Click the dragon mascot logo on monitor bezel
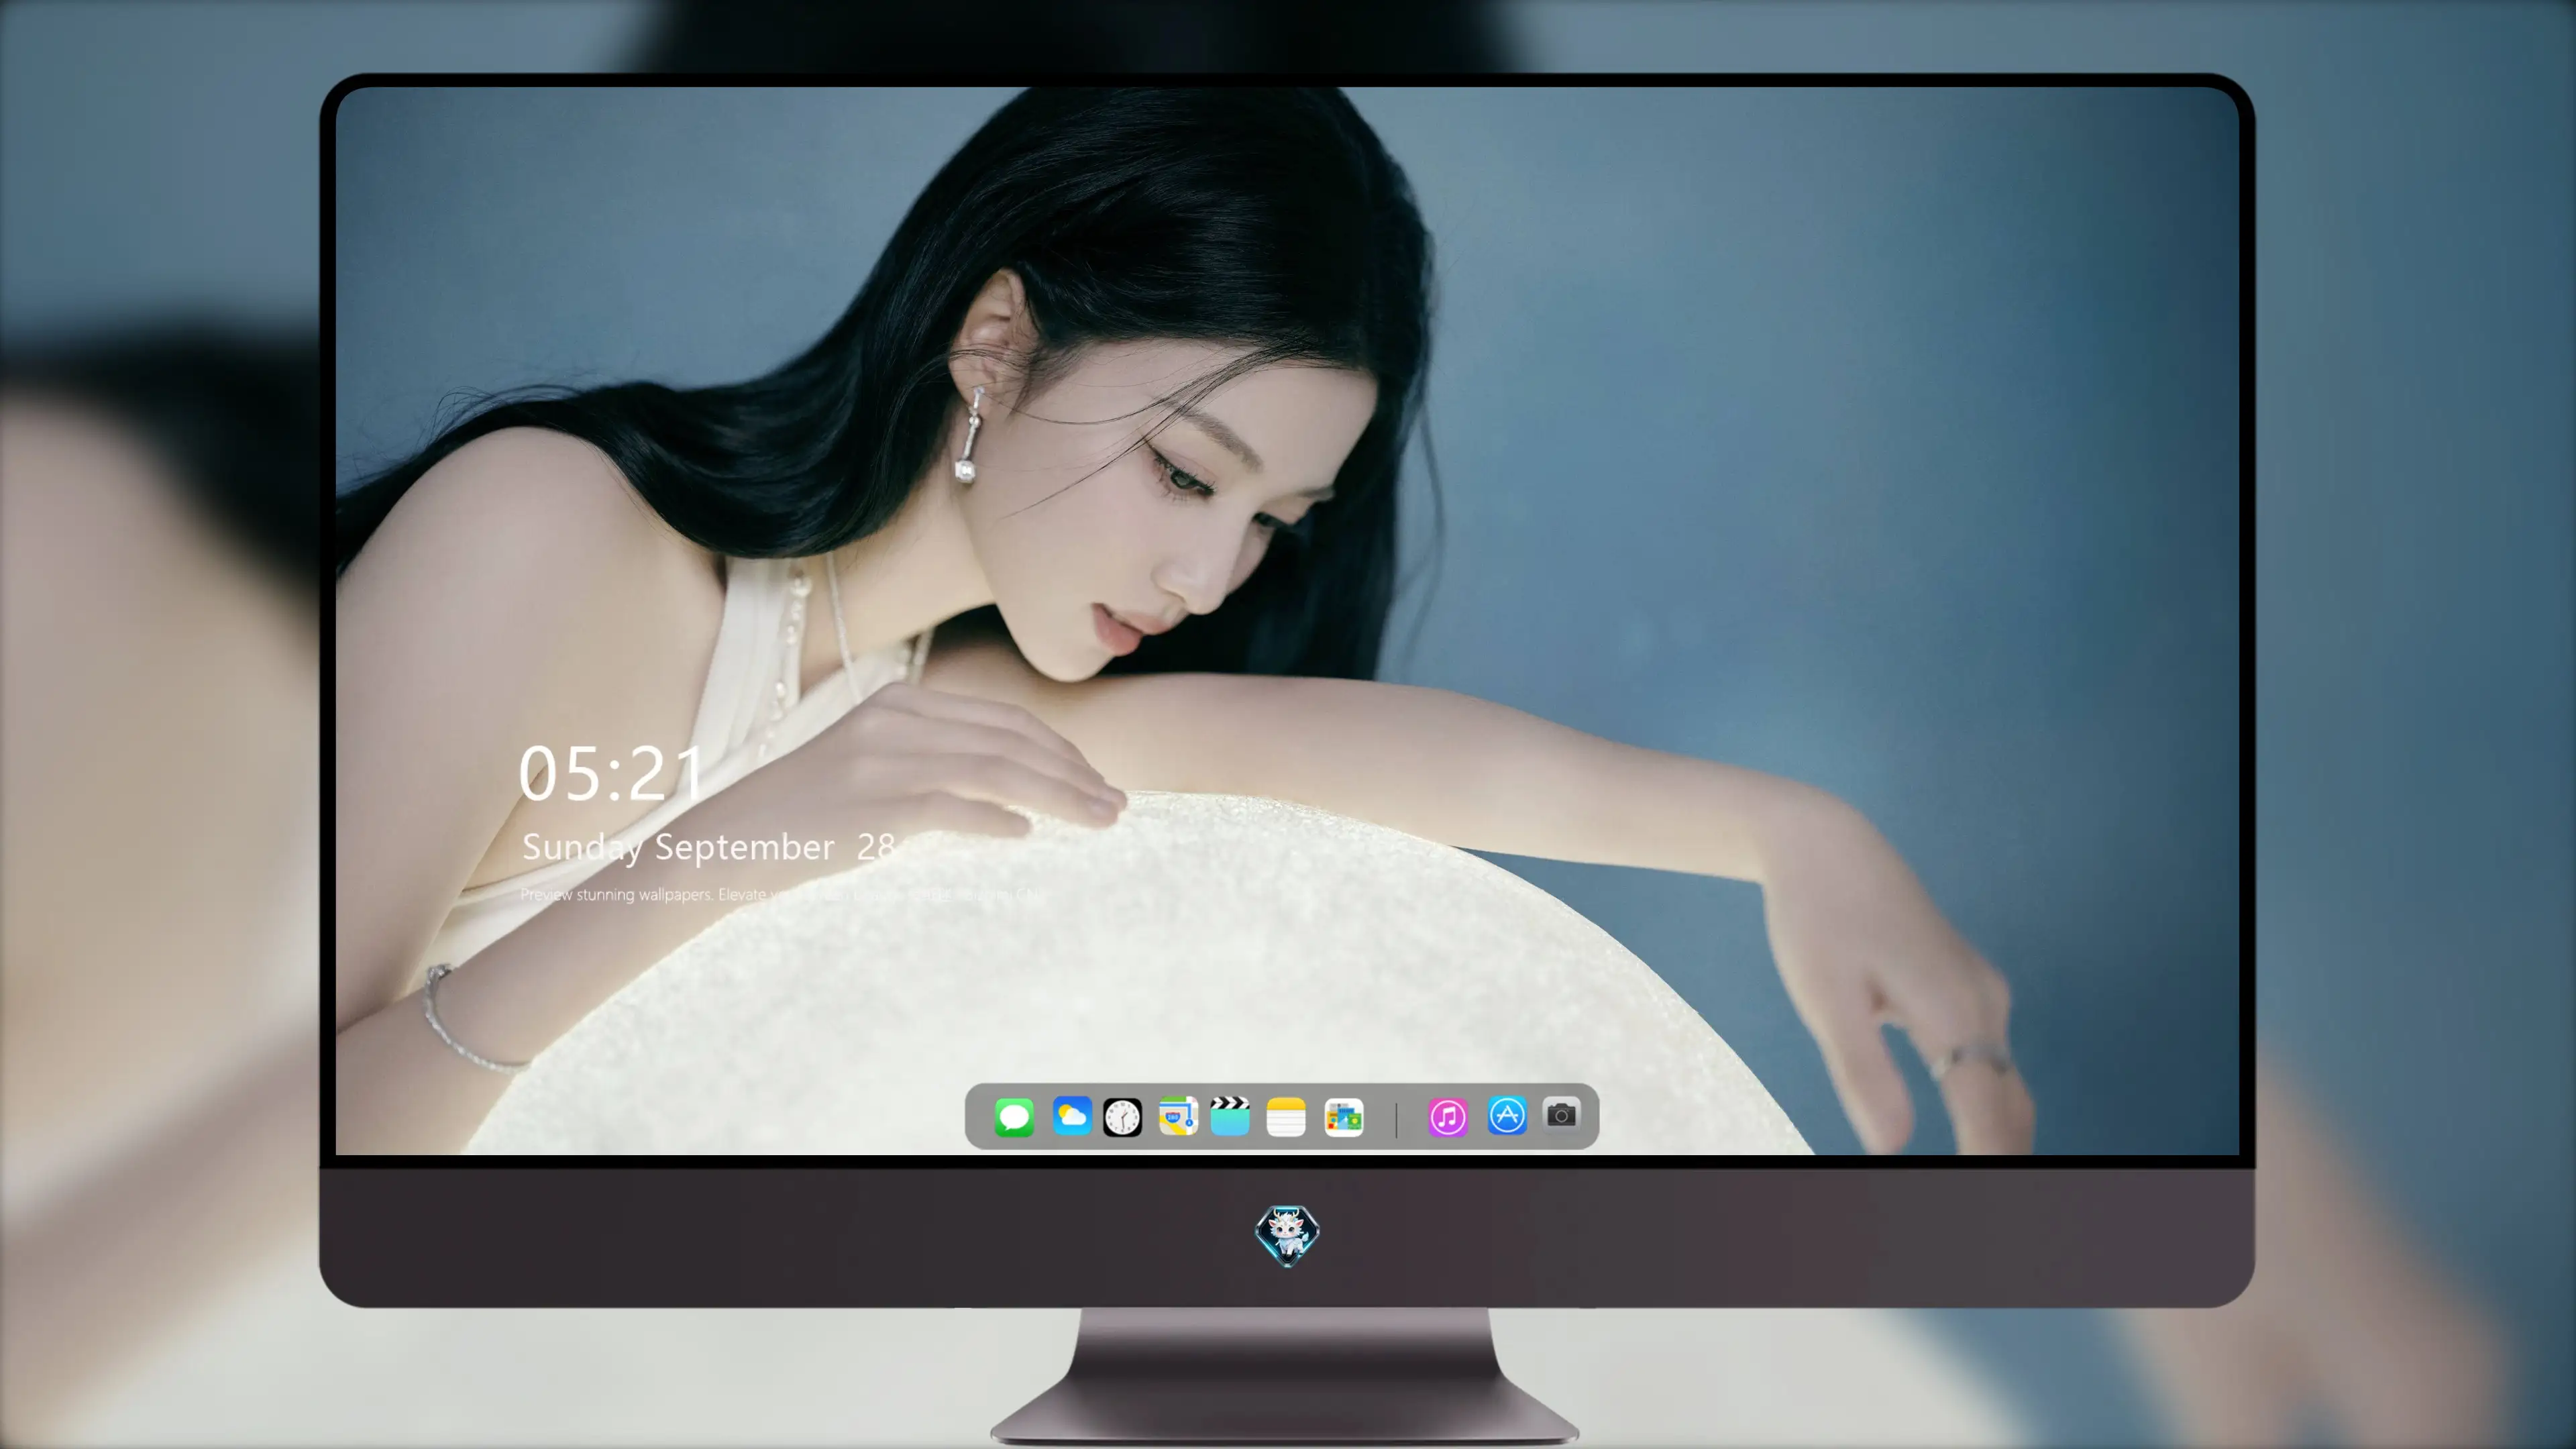2576x1449 pixels. pyautogui.click(x=1287, y=1235)
